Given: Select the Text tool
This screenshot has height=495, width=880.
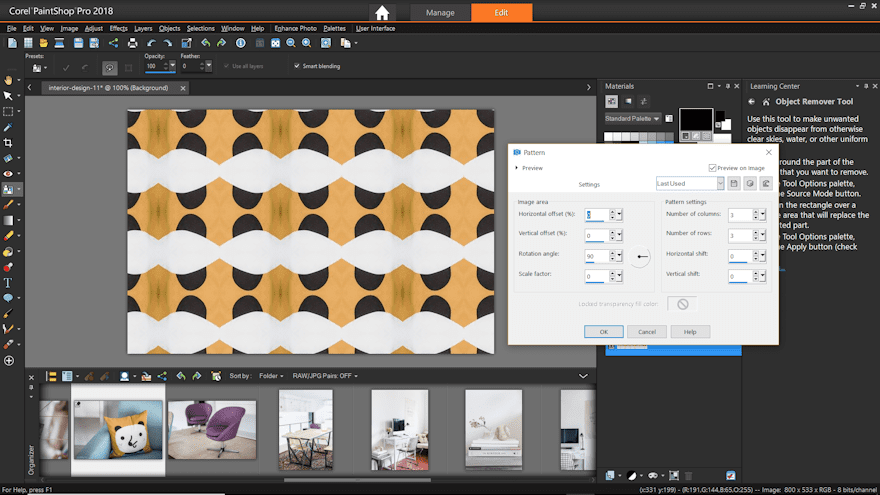Looking at the screenshot, I should pyautogui.click(x=8, y=283).
